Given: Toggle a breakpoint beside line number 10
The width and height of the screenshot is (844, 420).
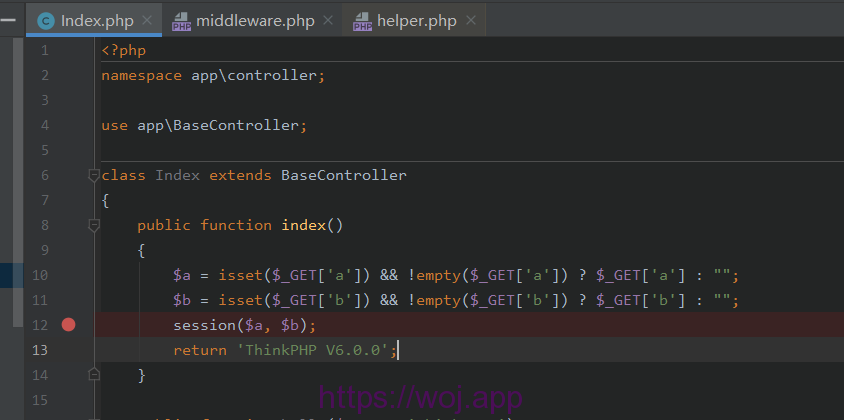Looking at the screenshot, I should pyautogui.click(x=68, y=275).
